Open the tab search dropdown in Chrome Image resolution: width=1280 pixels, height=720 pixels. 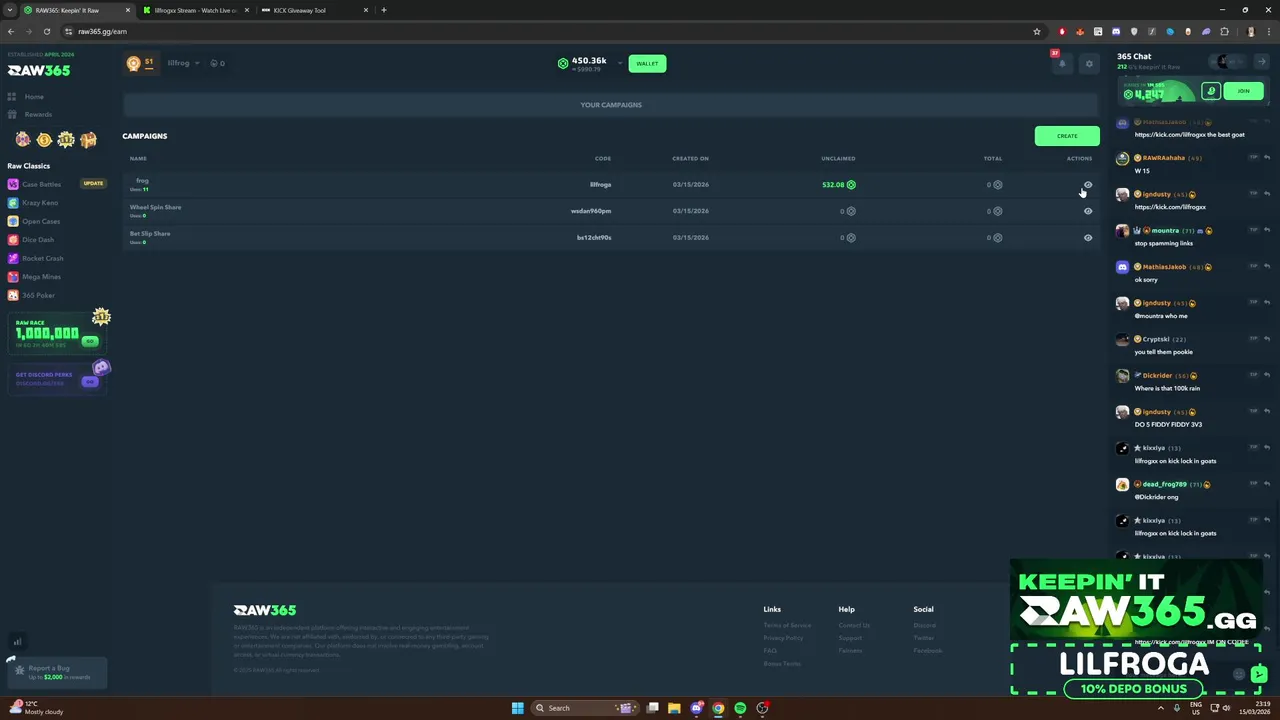pos(10,10)
